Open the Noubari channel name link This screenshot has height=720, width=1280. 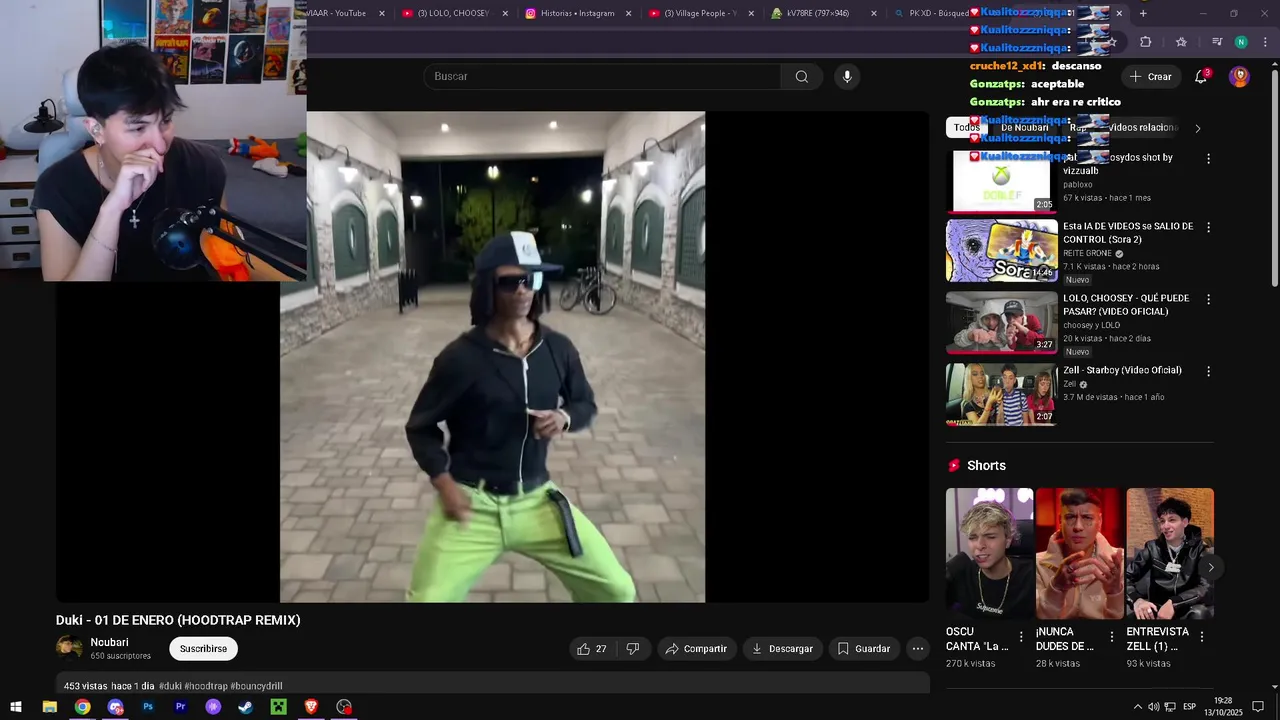coord(109,642)
